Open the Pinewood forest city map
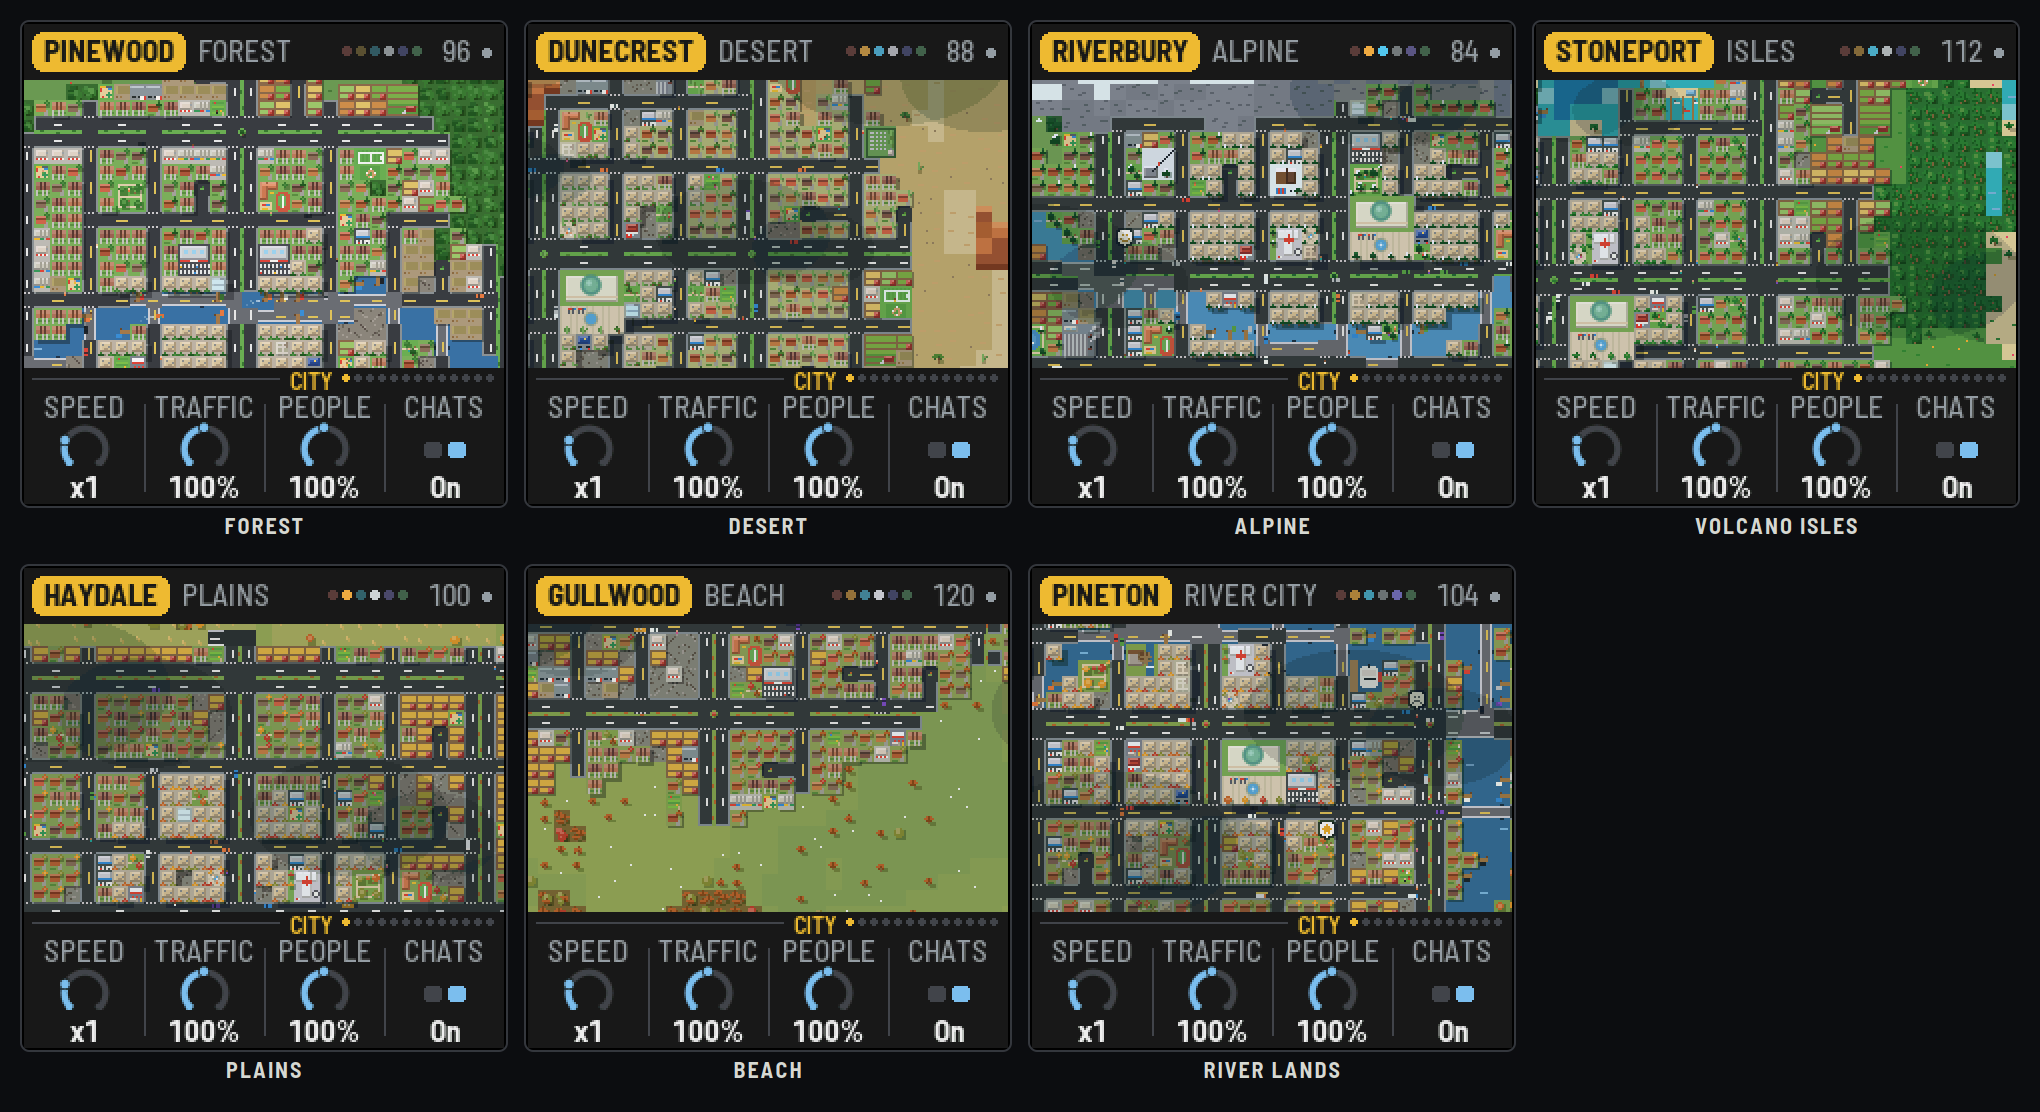This screenshot has width=2040, height=1112. tap(264, 224)
